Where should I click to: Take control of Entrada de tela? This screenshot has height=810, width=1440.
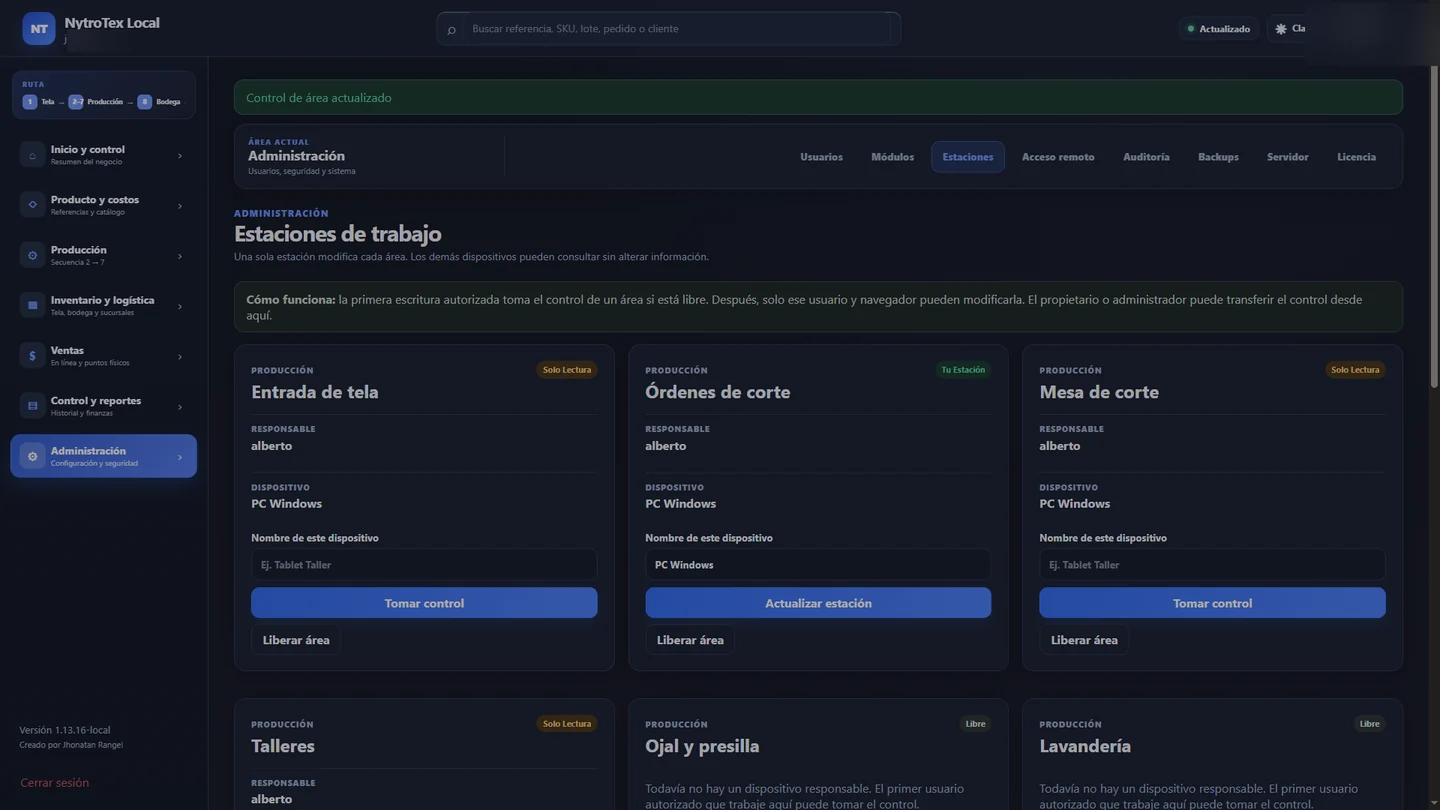pos(424,603)
